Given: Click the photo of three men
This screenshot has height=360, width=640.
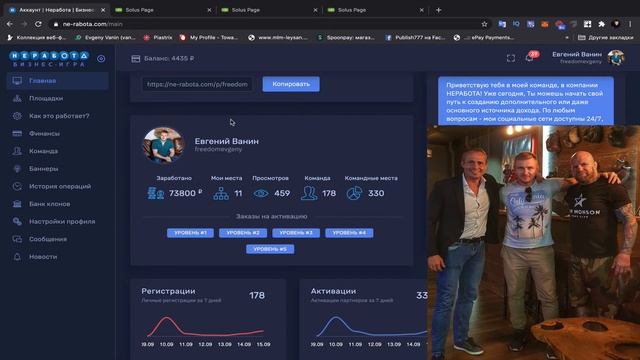Looking at the screenshot, I should pyautogui.click(x=533, y=242).
